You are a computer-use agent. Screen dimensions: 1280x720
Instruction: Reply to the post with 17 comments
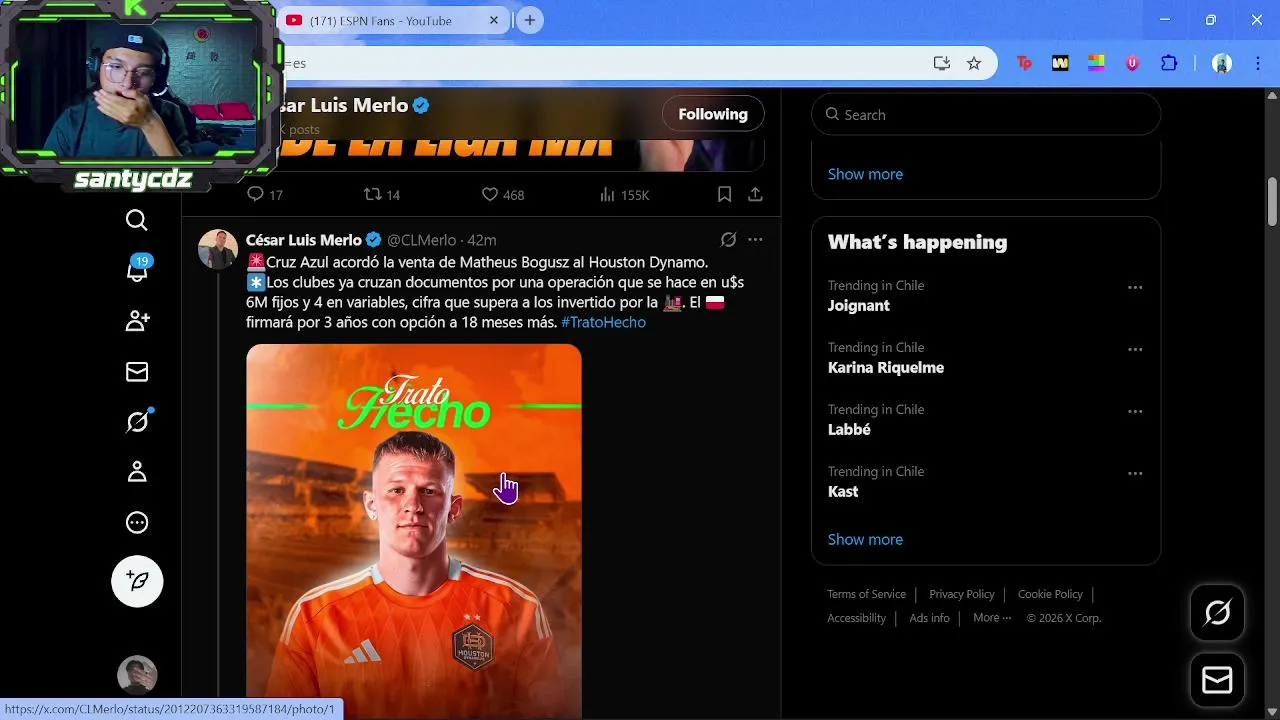[x=265, y=195]
